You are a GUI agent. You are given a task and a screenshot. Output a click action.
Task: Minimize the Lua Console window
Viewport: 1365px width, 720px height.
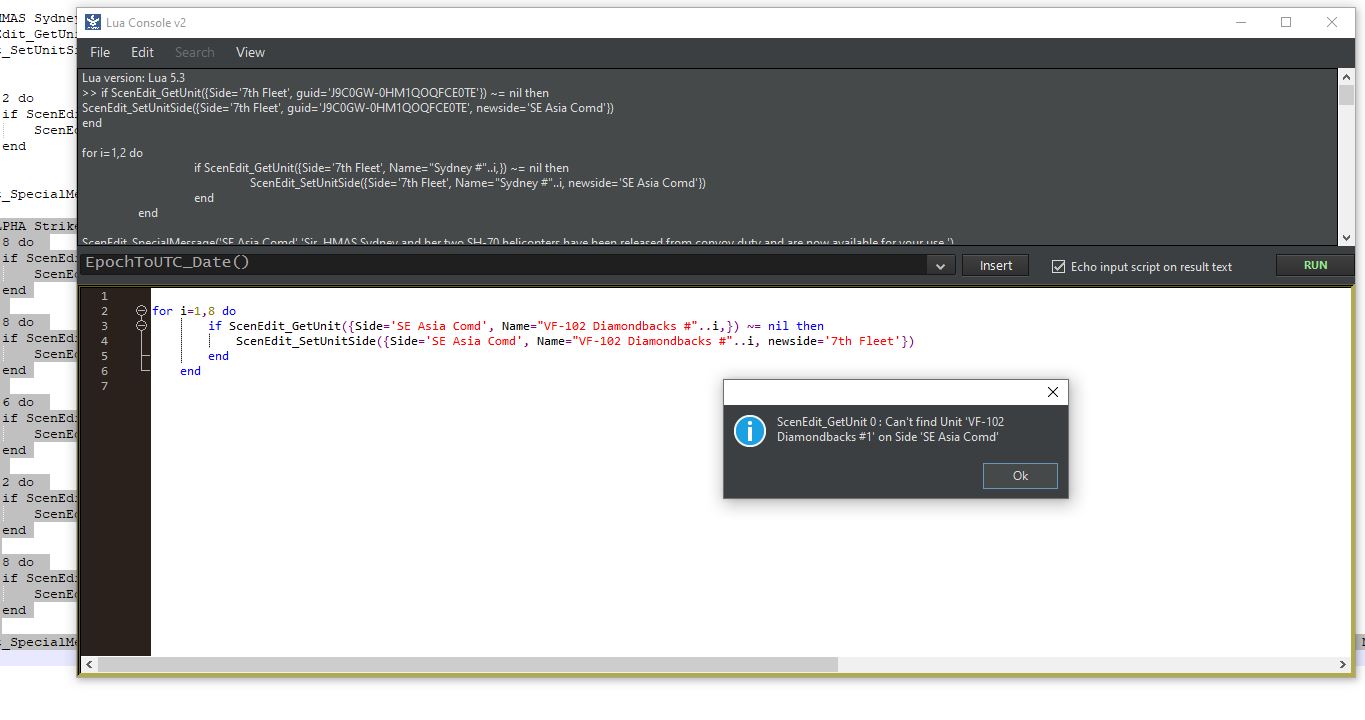(1240, 22)
